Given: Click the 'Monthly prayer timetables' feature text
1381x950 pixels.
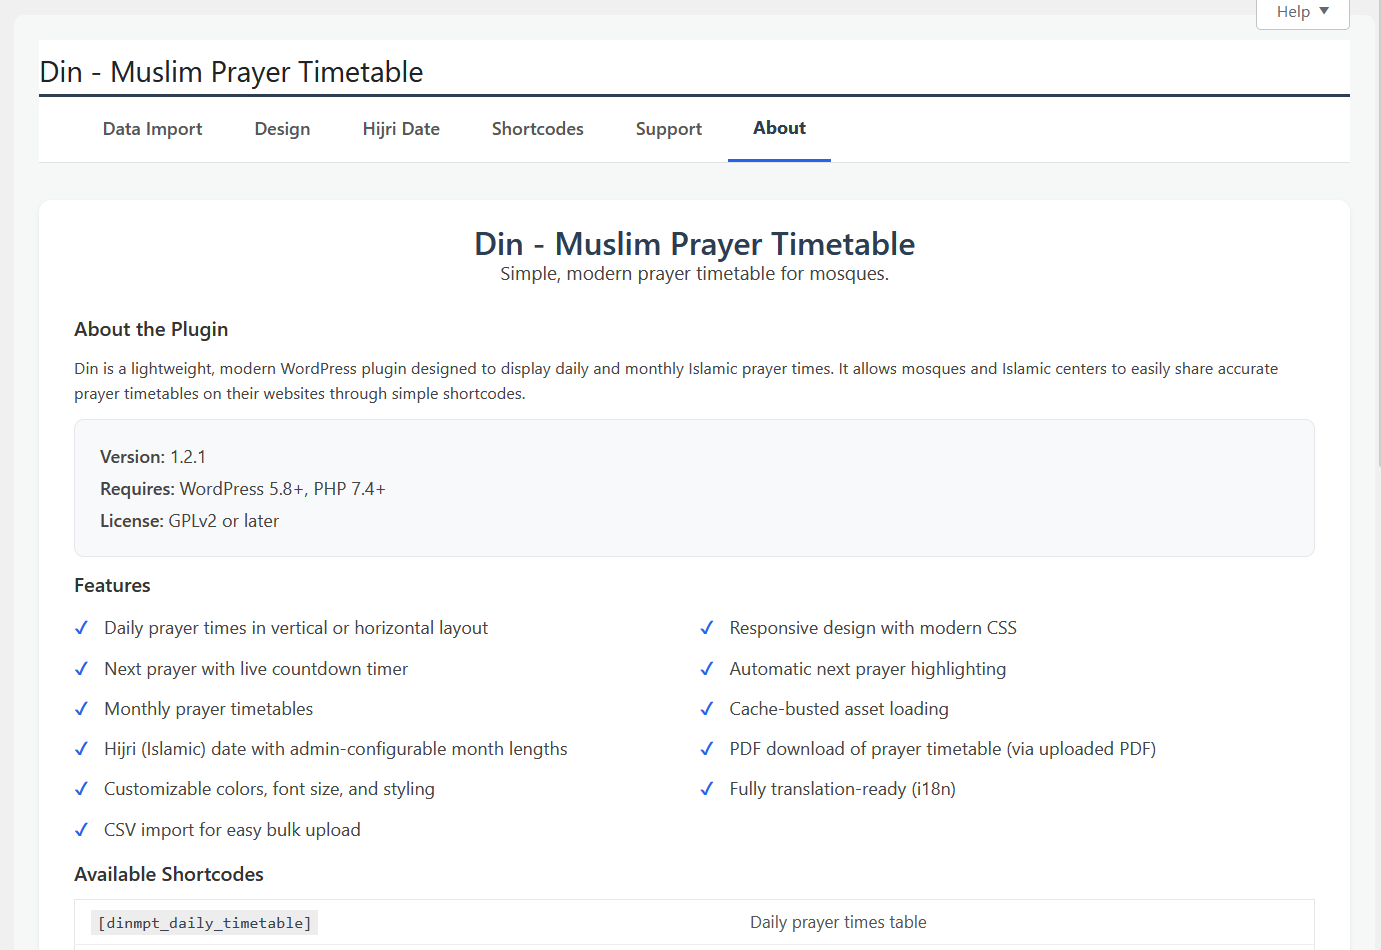Looking at the screenshot, I should (208, 709).
